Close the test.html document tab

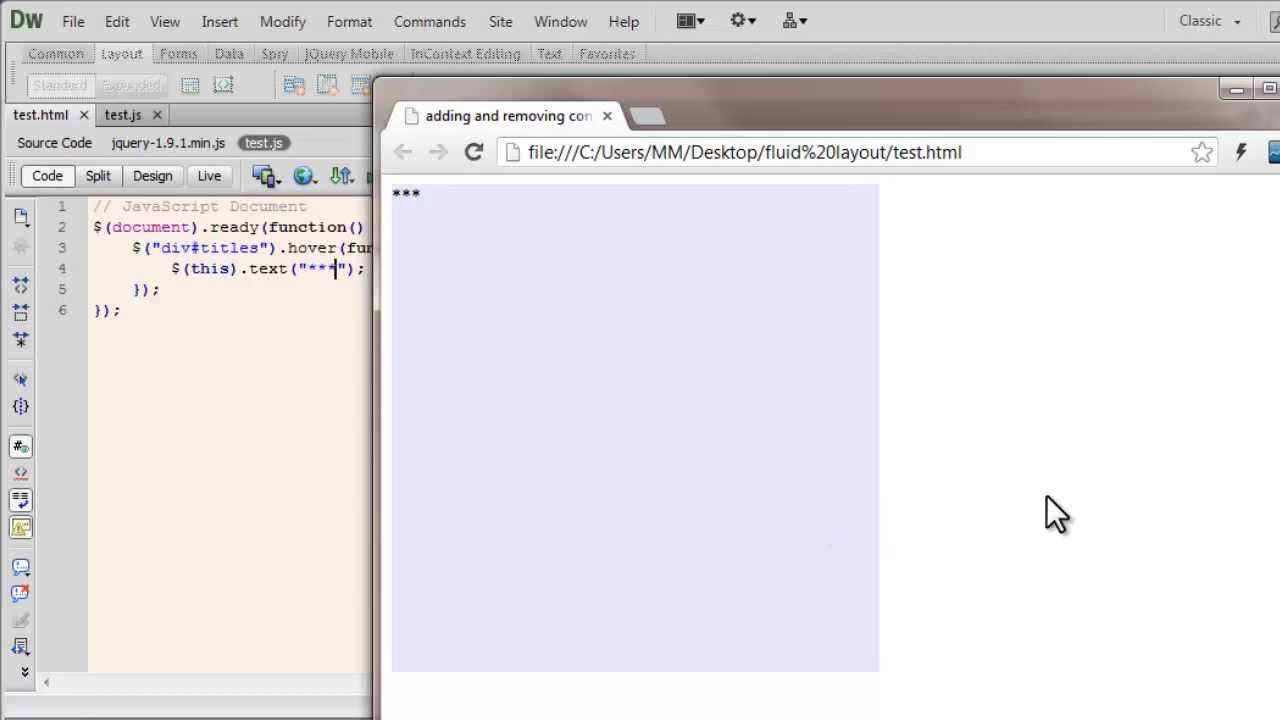click(84, 115)
